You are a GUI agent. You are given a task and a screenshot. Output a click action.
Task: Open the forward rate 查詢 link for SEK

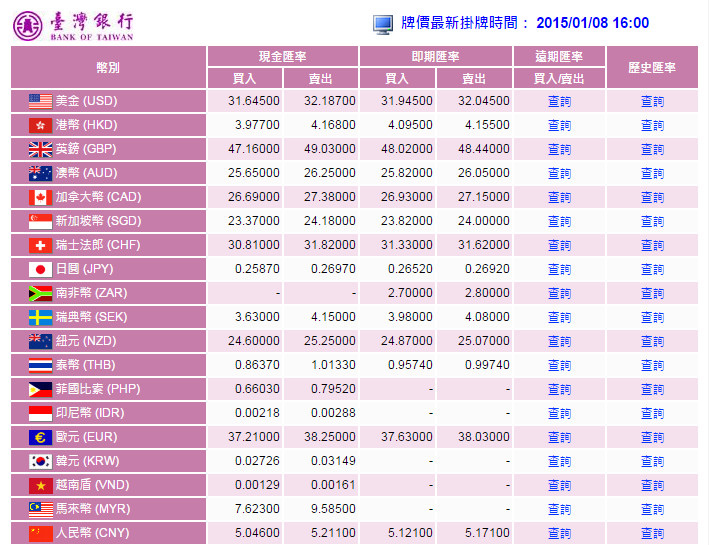pyautogui.click(x=559, y=317)
